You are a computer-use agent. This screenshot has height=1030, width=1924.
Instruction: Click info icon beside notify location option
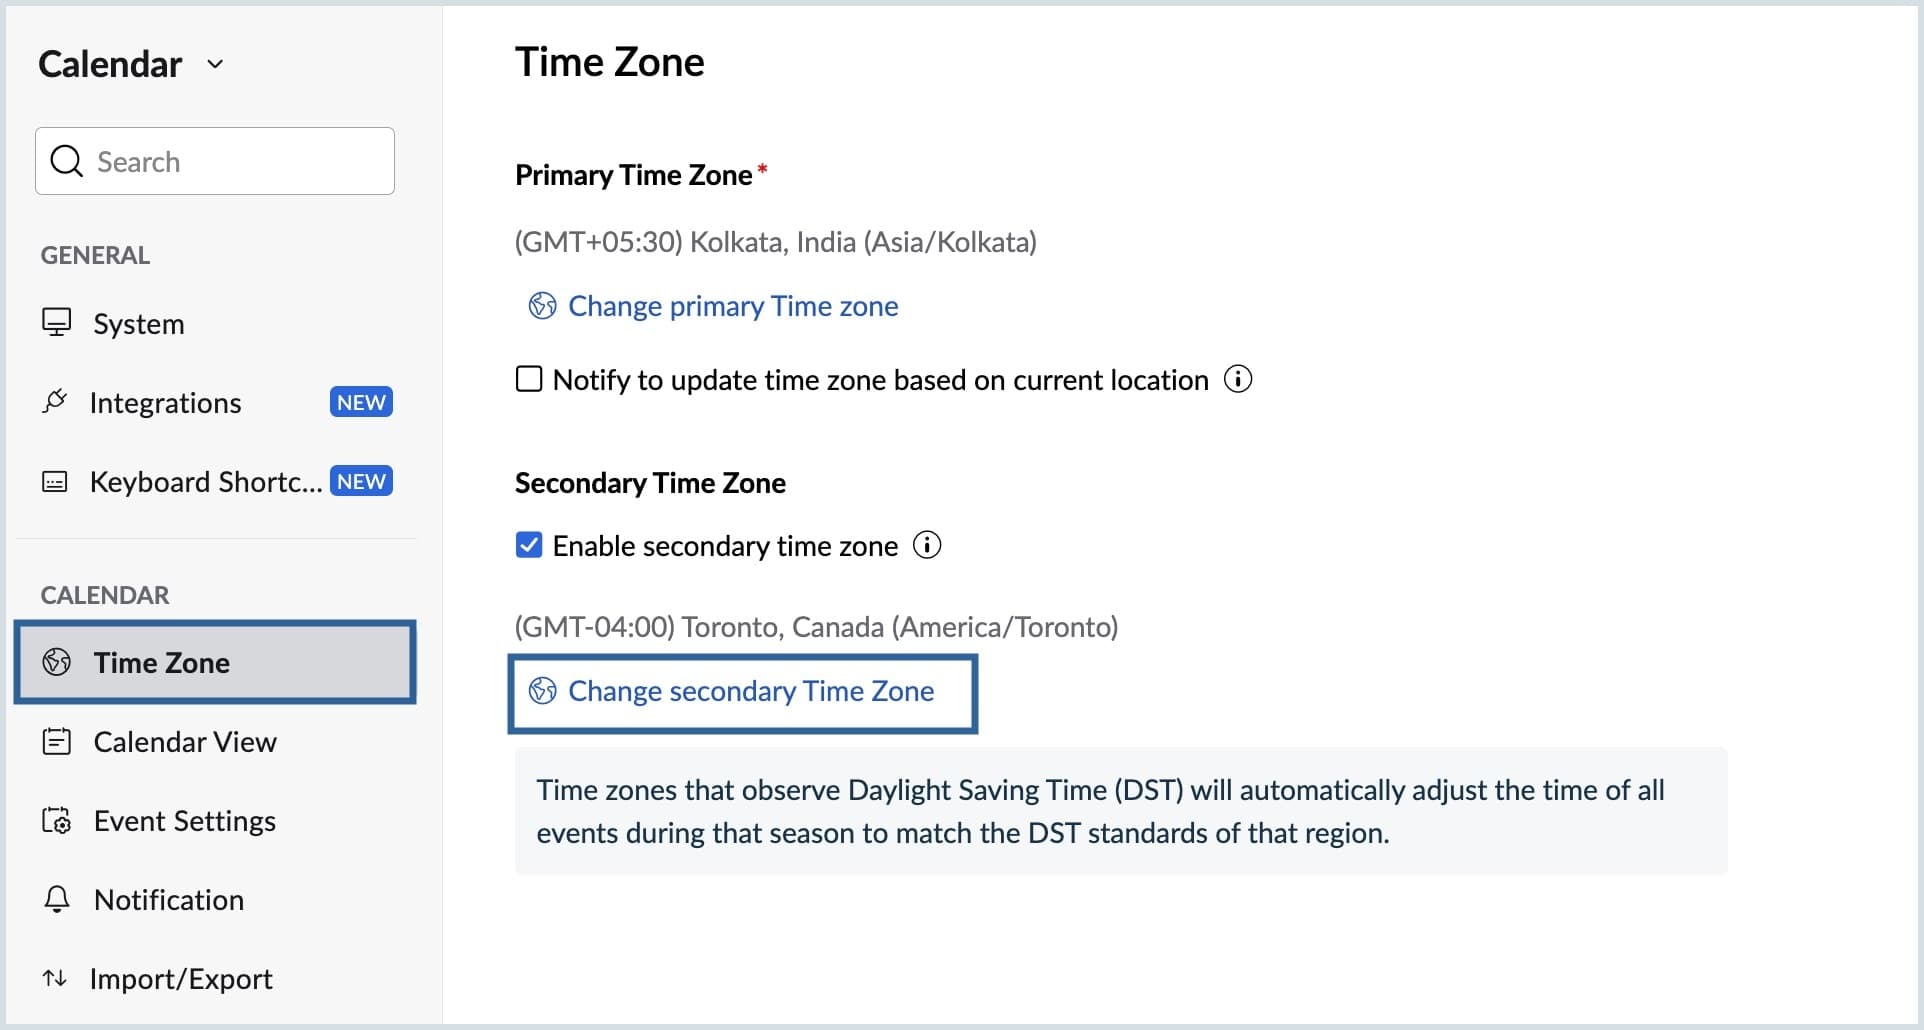(x=1238, y=380)
